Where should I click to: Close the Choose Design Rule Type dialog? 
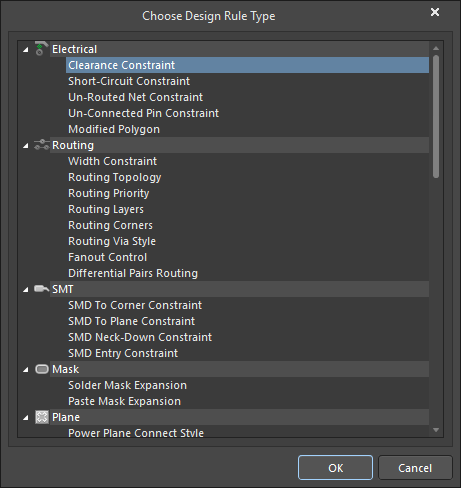[x=435, y=12]
